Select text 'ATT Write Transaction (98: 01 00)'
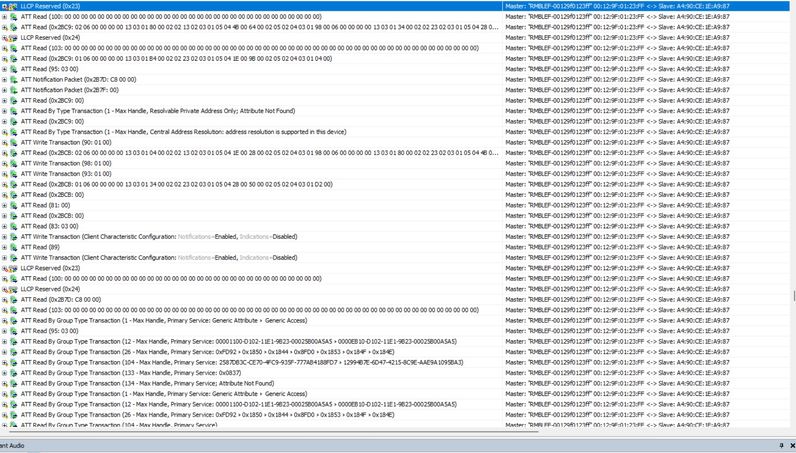This screenshot has width=796, height=453. tap(66, 163)
